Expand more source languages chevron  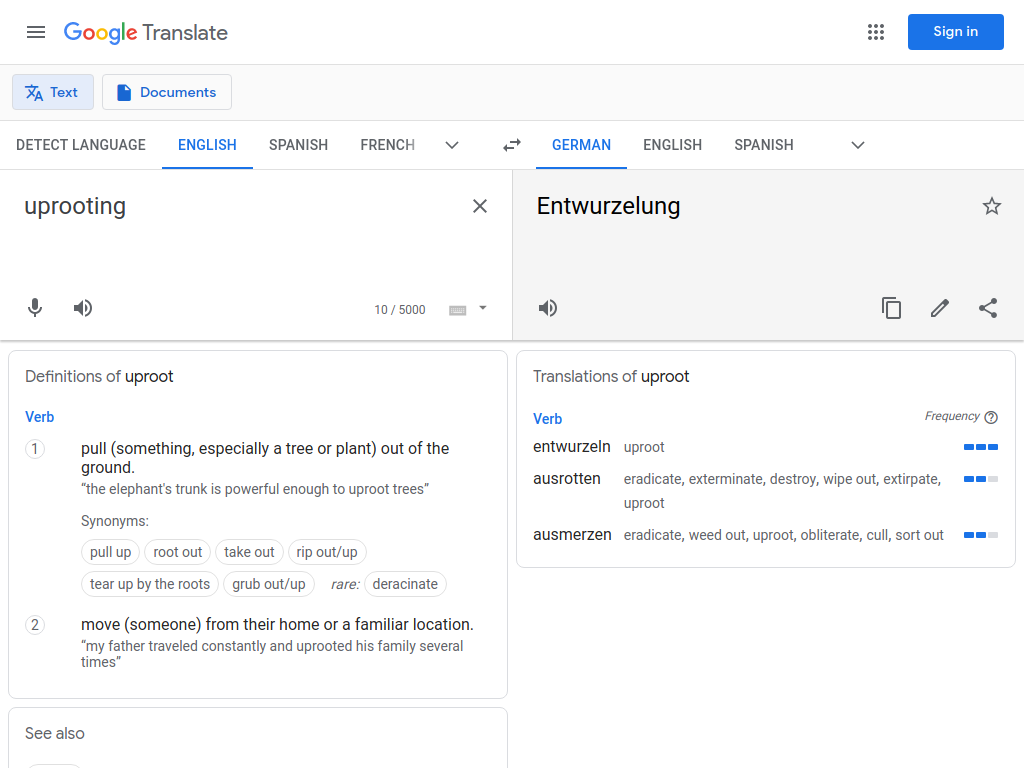coord(452,145)
